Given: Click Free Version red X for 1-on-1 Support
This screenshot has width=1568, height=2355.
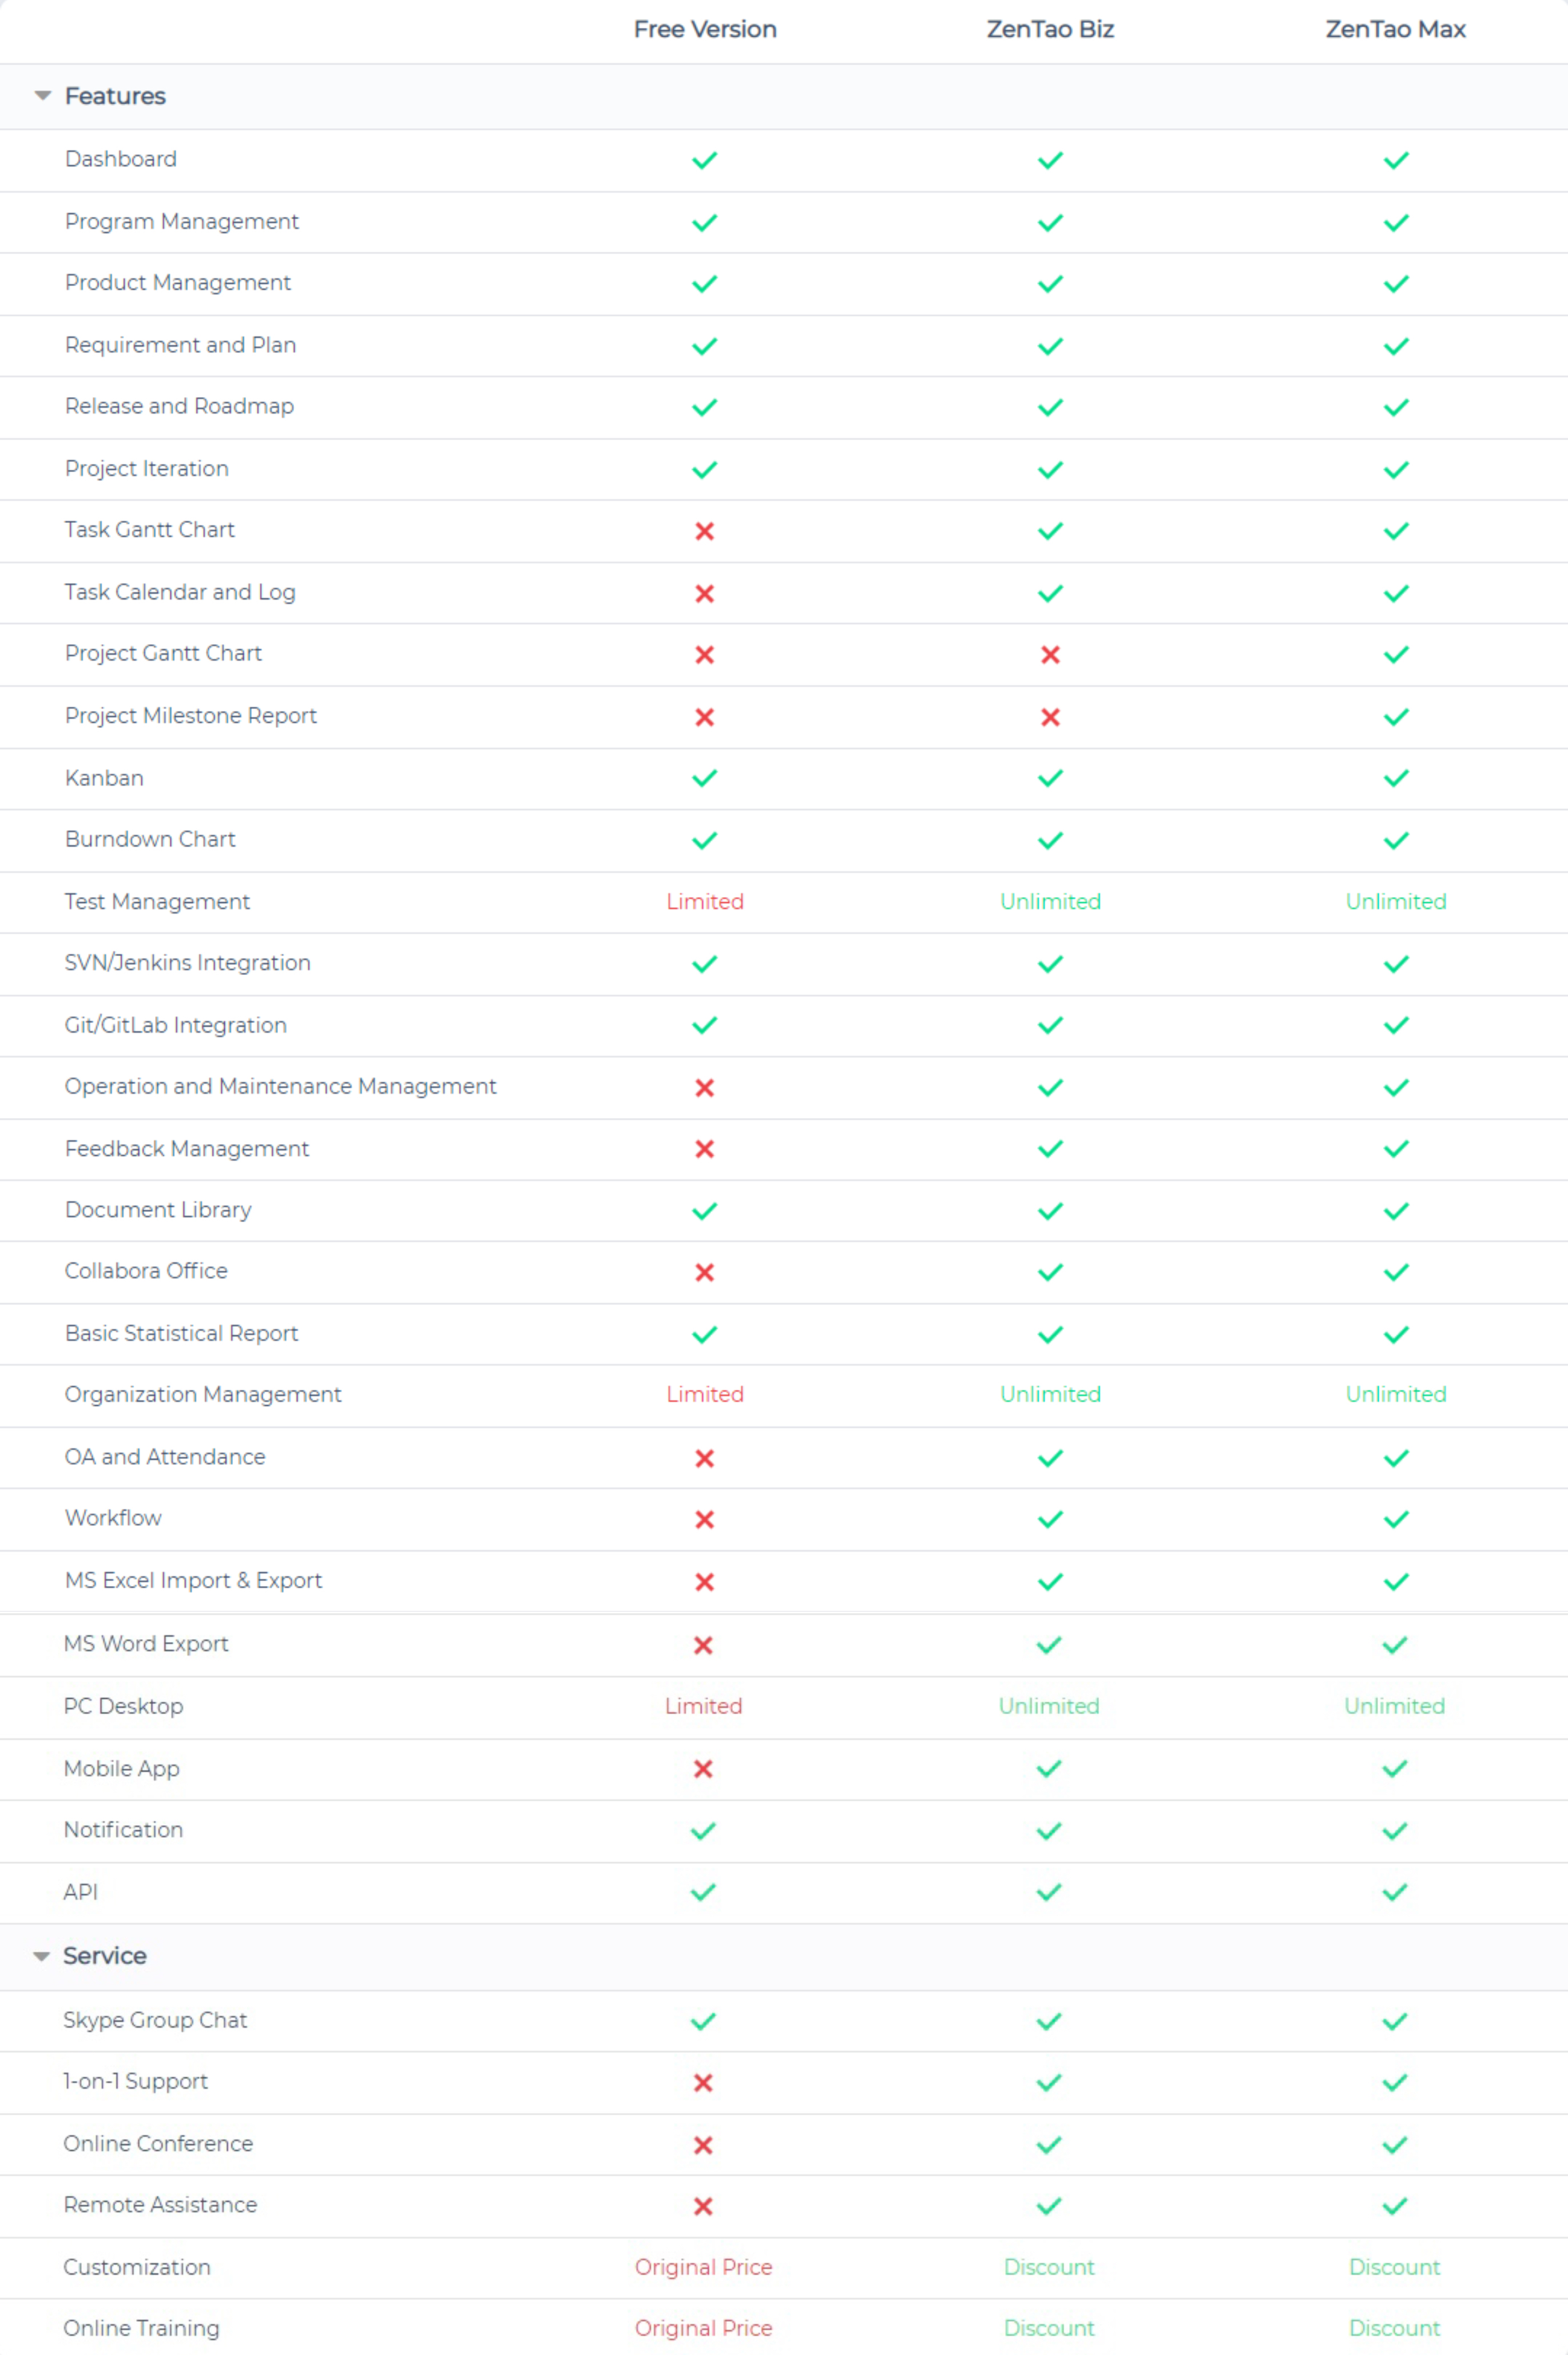Looking at the screenshot, I should tap(703, 2082).
